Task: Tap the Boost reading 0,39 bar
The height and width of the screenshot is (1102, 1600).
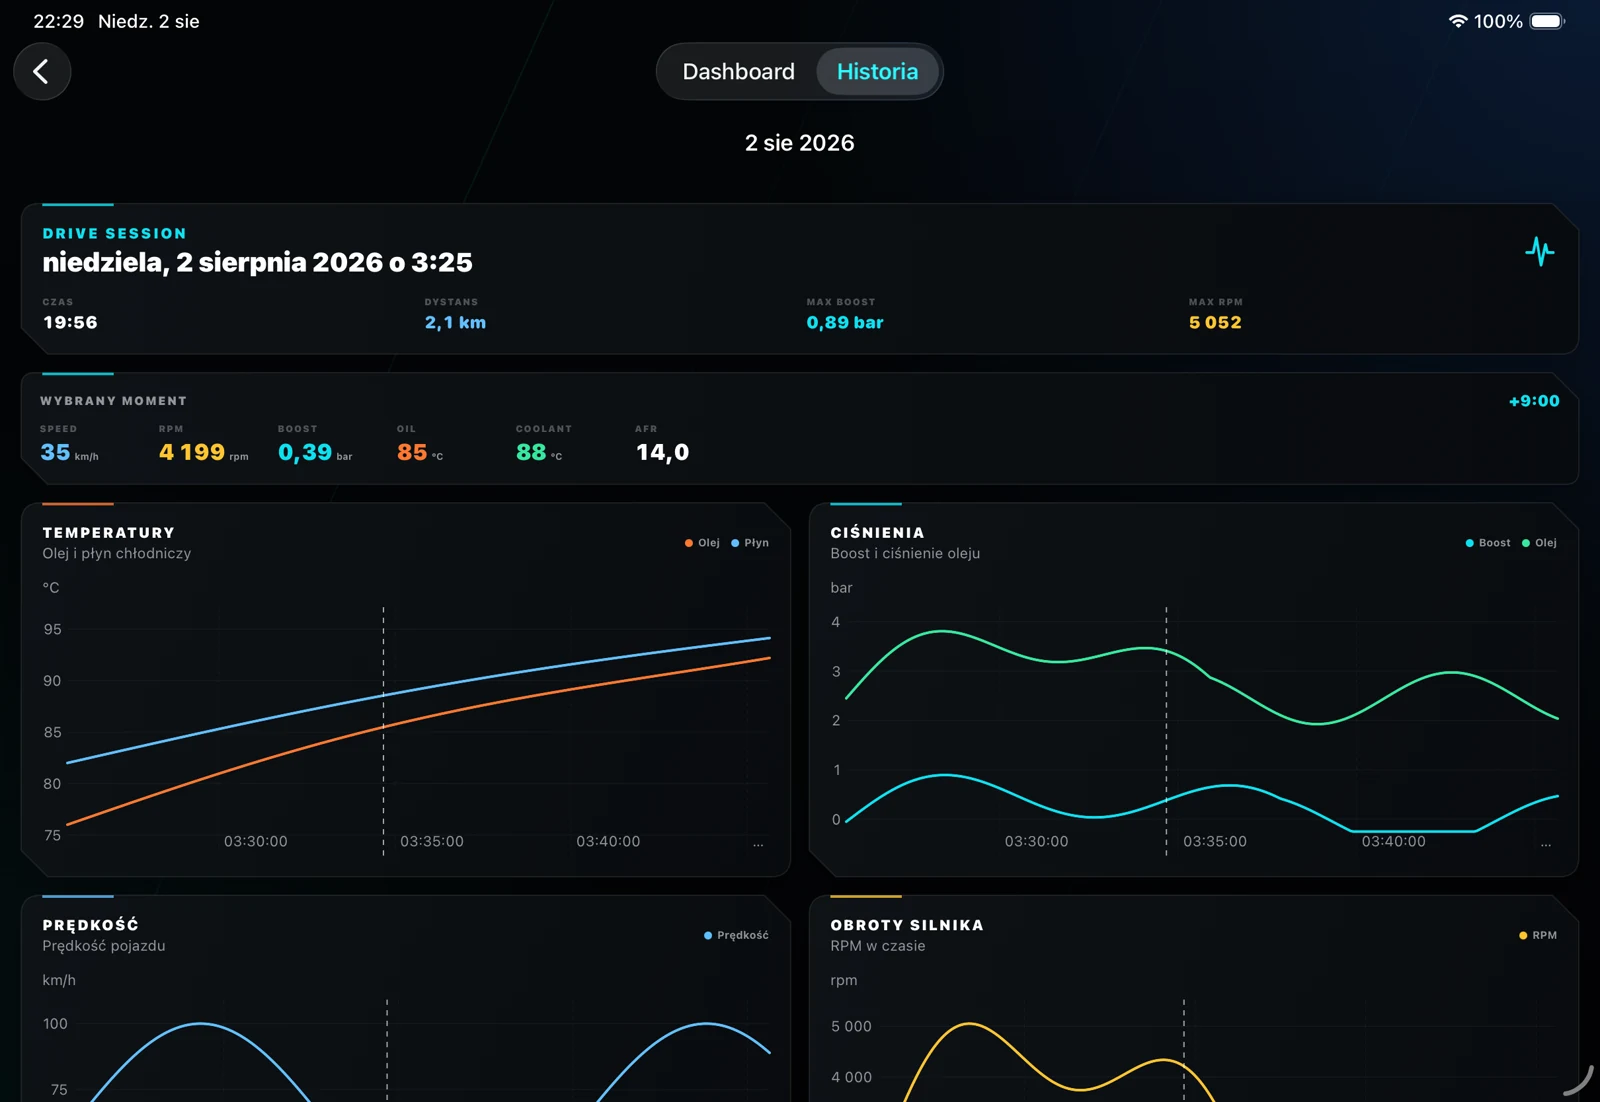Action: coord(315,452)
